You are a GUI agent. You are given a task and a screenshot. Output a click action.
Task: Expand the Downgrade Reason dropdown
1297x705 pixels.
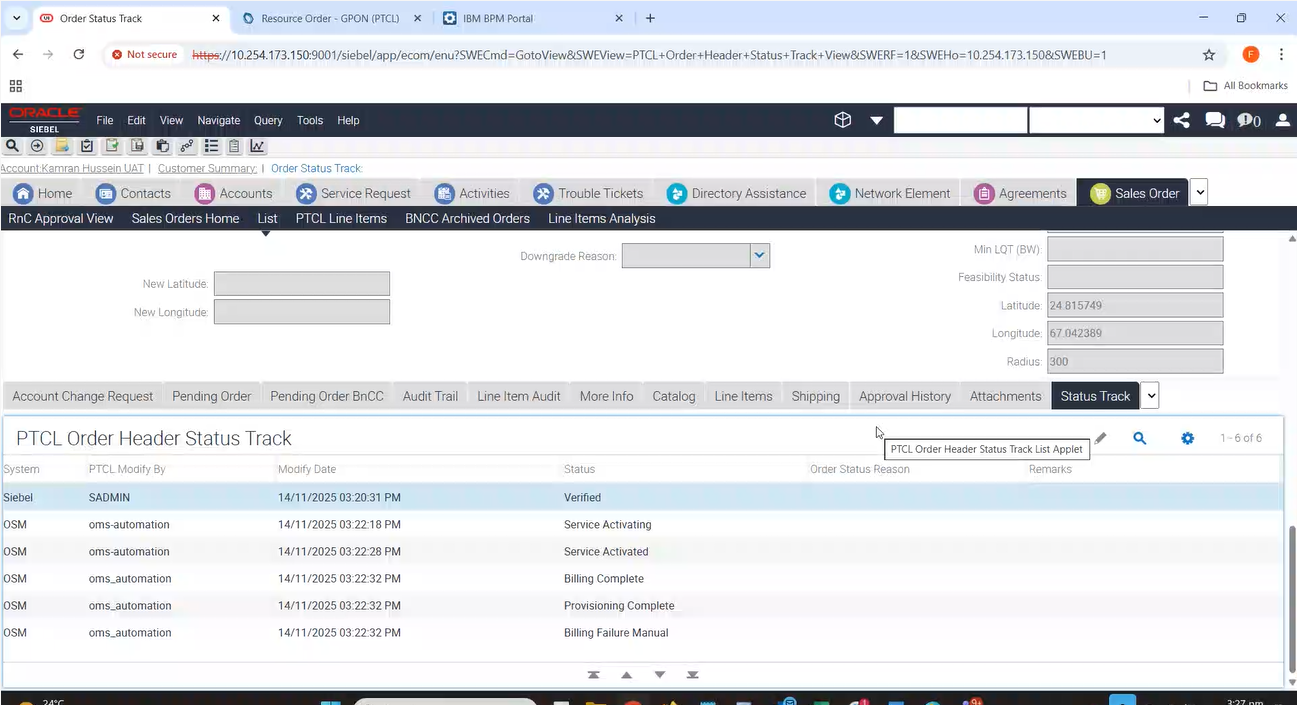(x=760, y=256)
